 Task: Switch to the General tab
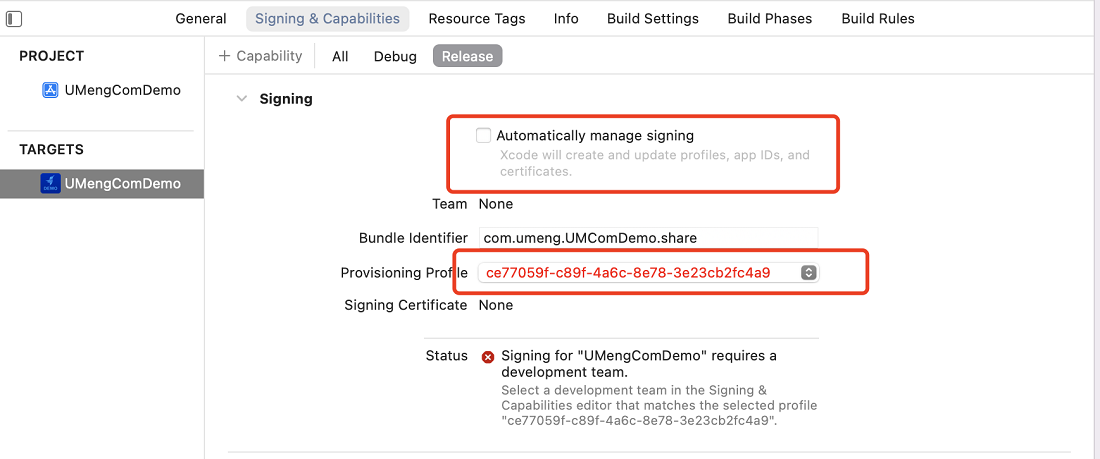[201, 19]
